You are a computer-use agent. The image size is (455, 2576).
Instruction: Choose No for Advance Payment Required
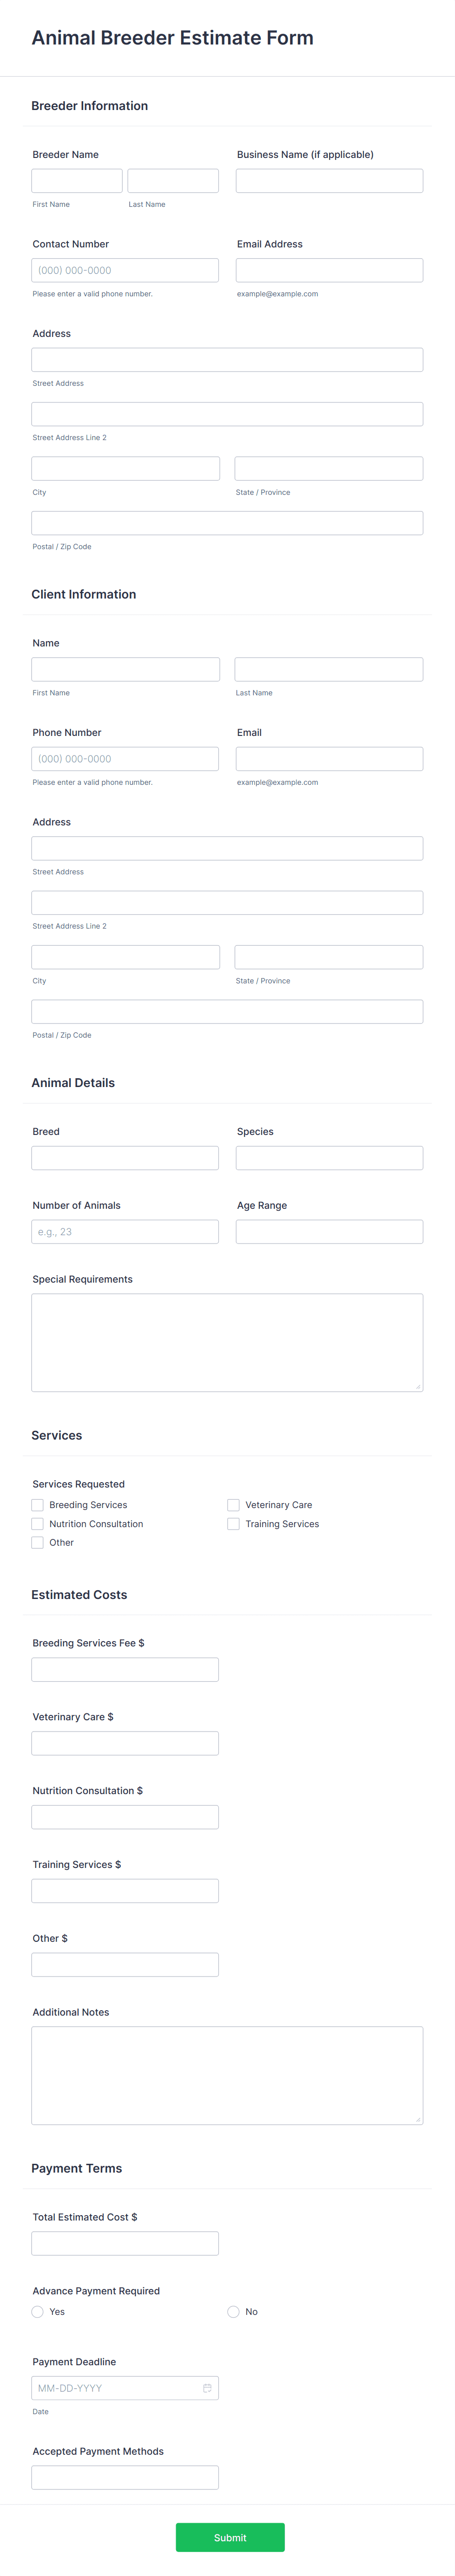point(233,2312)
